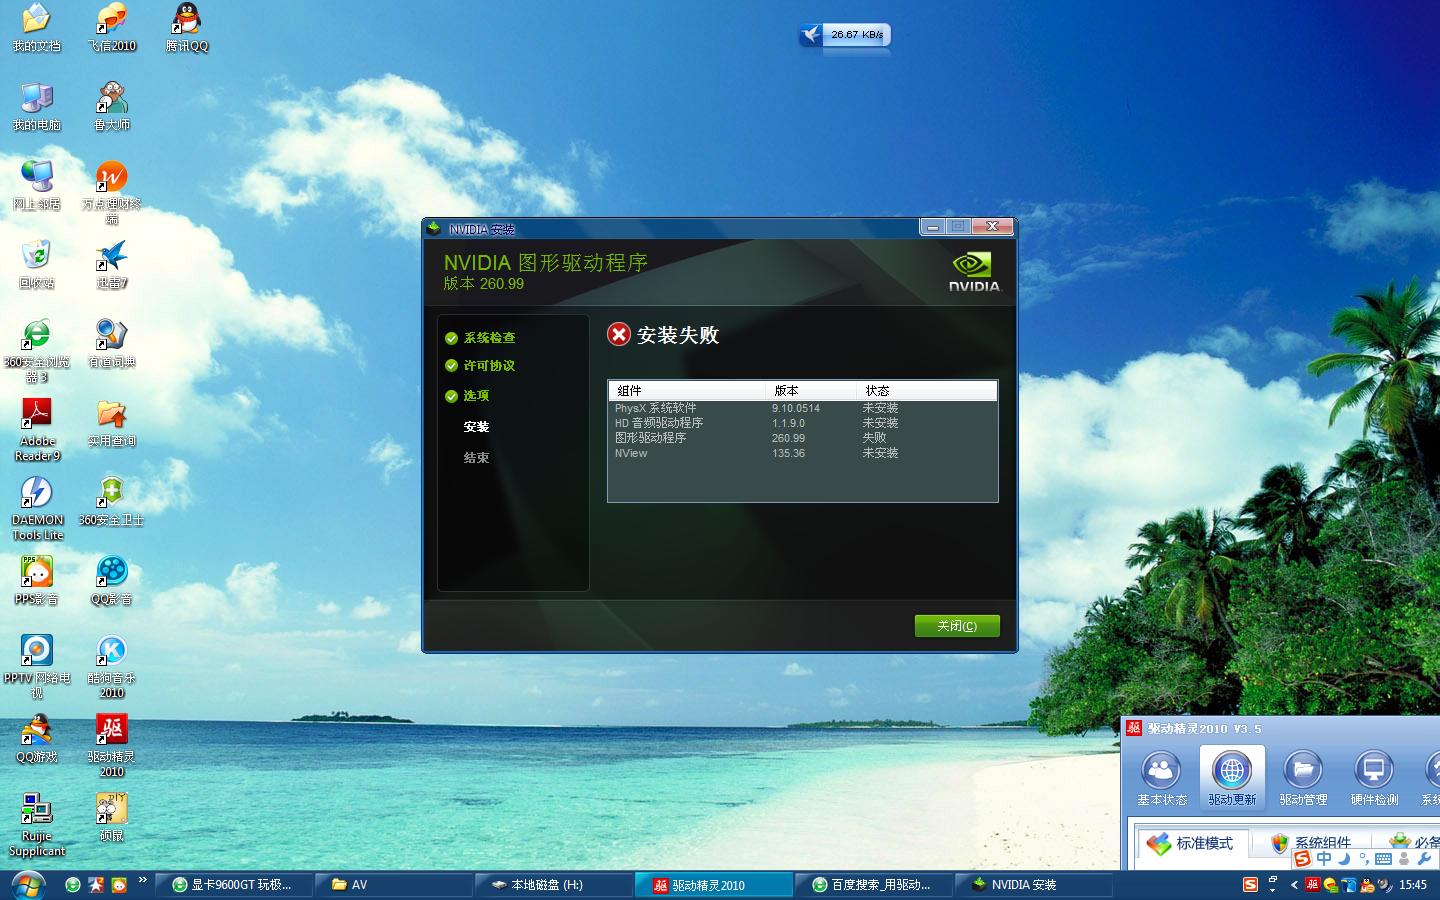Select the 硕鼠 desktop shortcut
The height and width of the screenshot is (900, 1440).
111,817
